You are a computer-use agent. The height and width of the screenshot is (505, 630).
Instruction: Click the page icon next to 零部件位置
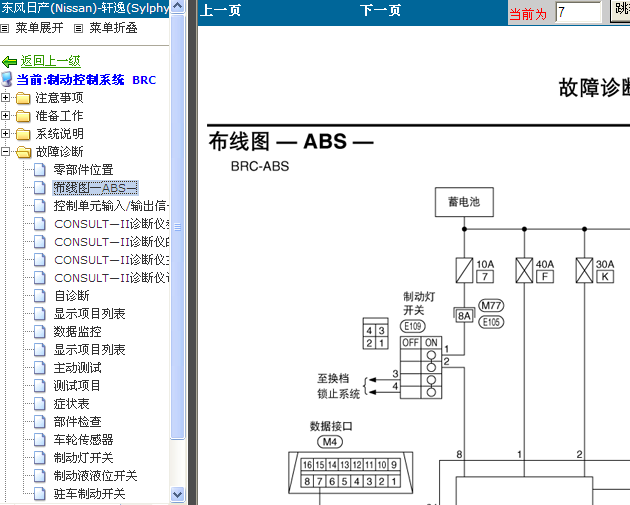click(39, 170)
